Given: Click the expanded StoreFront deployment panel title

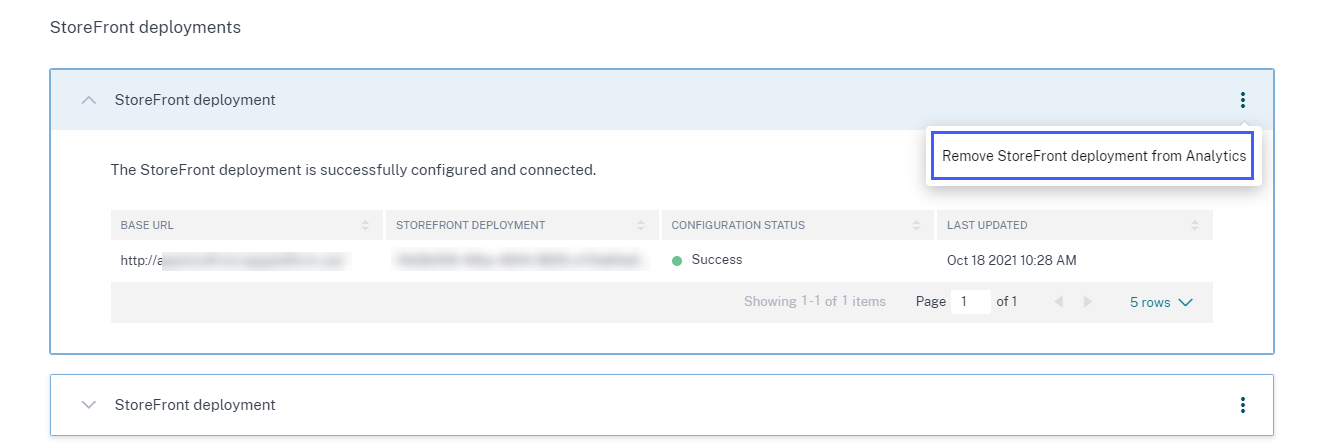Looking at the screenshot, I should click(195, 100).
